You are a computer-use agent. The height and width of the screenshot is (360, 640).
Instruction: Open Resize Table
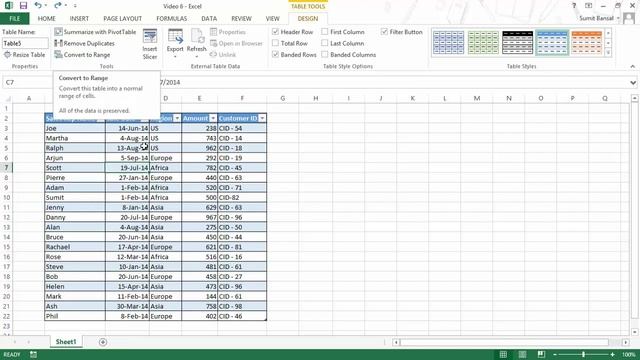24,55
